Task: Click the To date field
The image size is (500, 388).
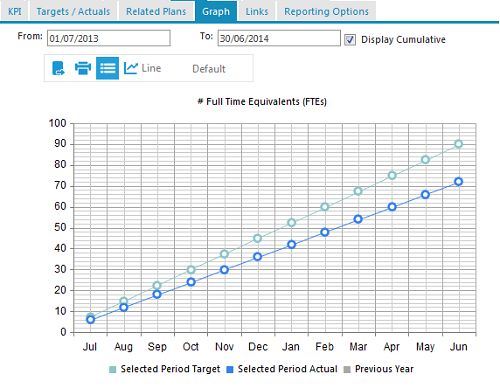Action: 279,38
